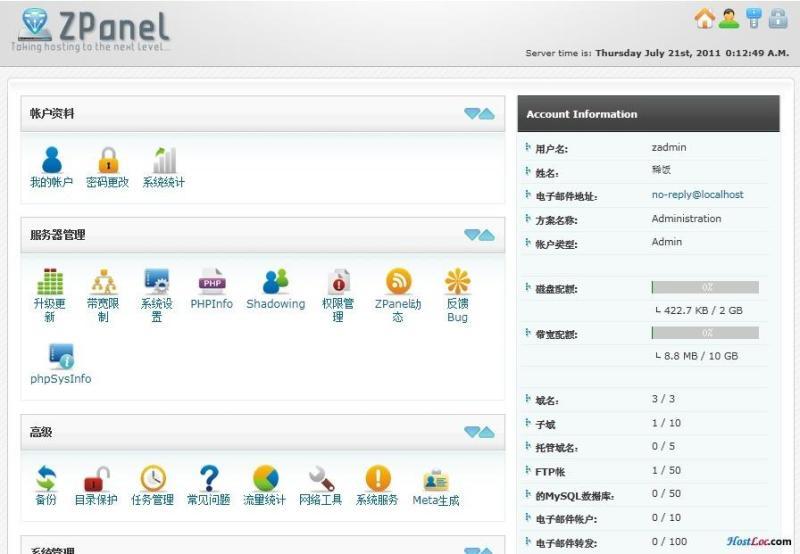Open the 反馈Bug orange flower icon
This screenshot has width=800, height=554.
(x=458, y=281)
